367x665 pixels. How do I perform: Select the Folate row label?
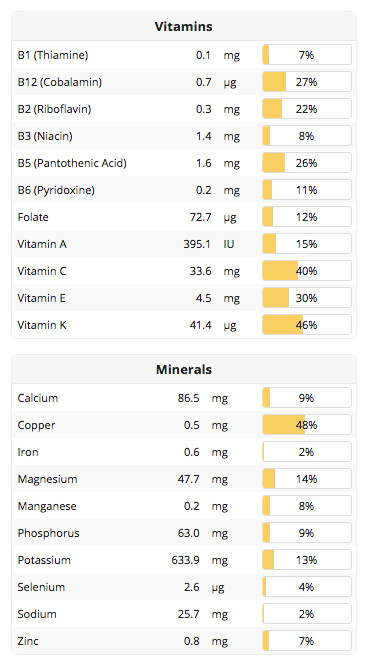(x=33, y=217)
